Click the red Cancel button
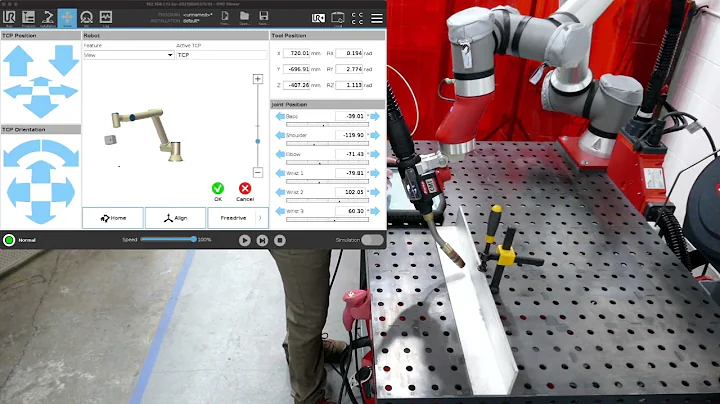 tap(245, 188)
